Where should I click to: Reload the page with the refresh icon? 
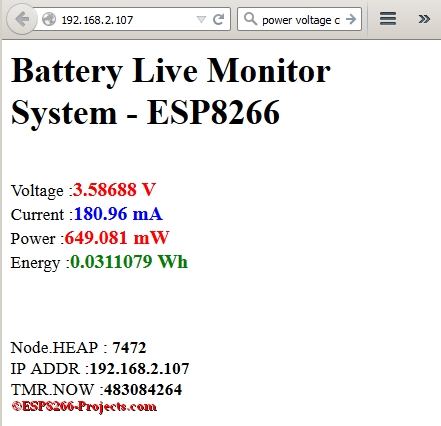[x=219, y=19]
